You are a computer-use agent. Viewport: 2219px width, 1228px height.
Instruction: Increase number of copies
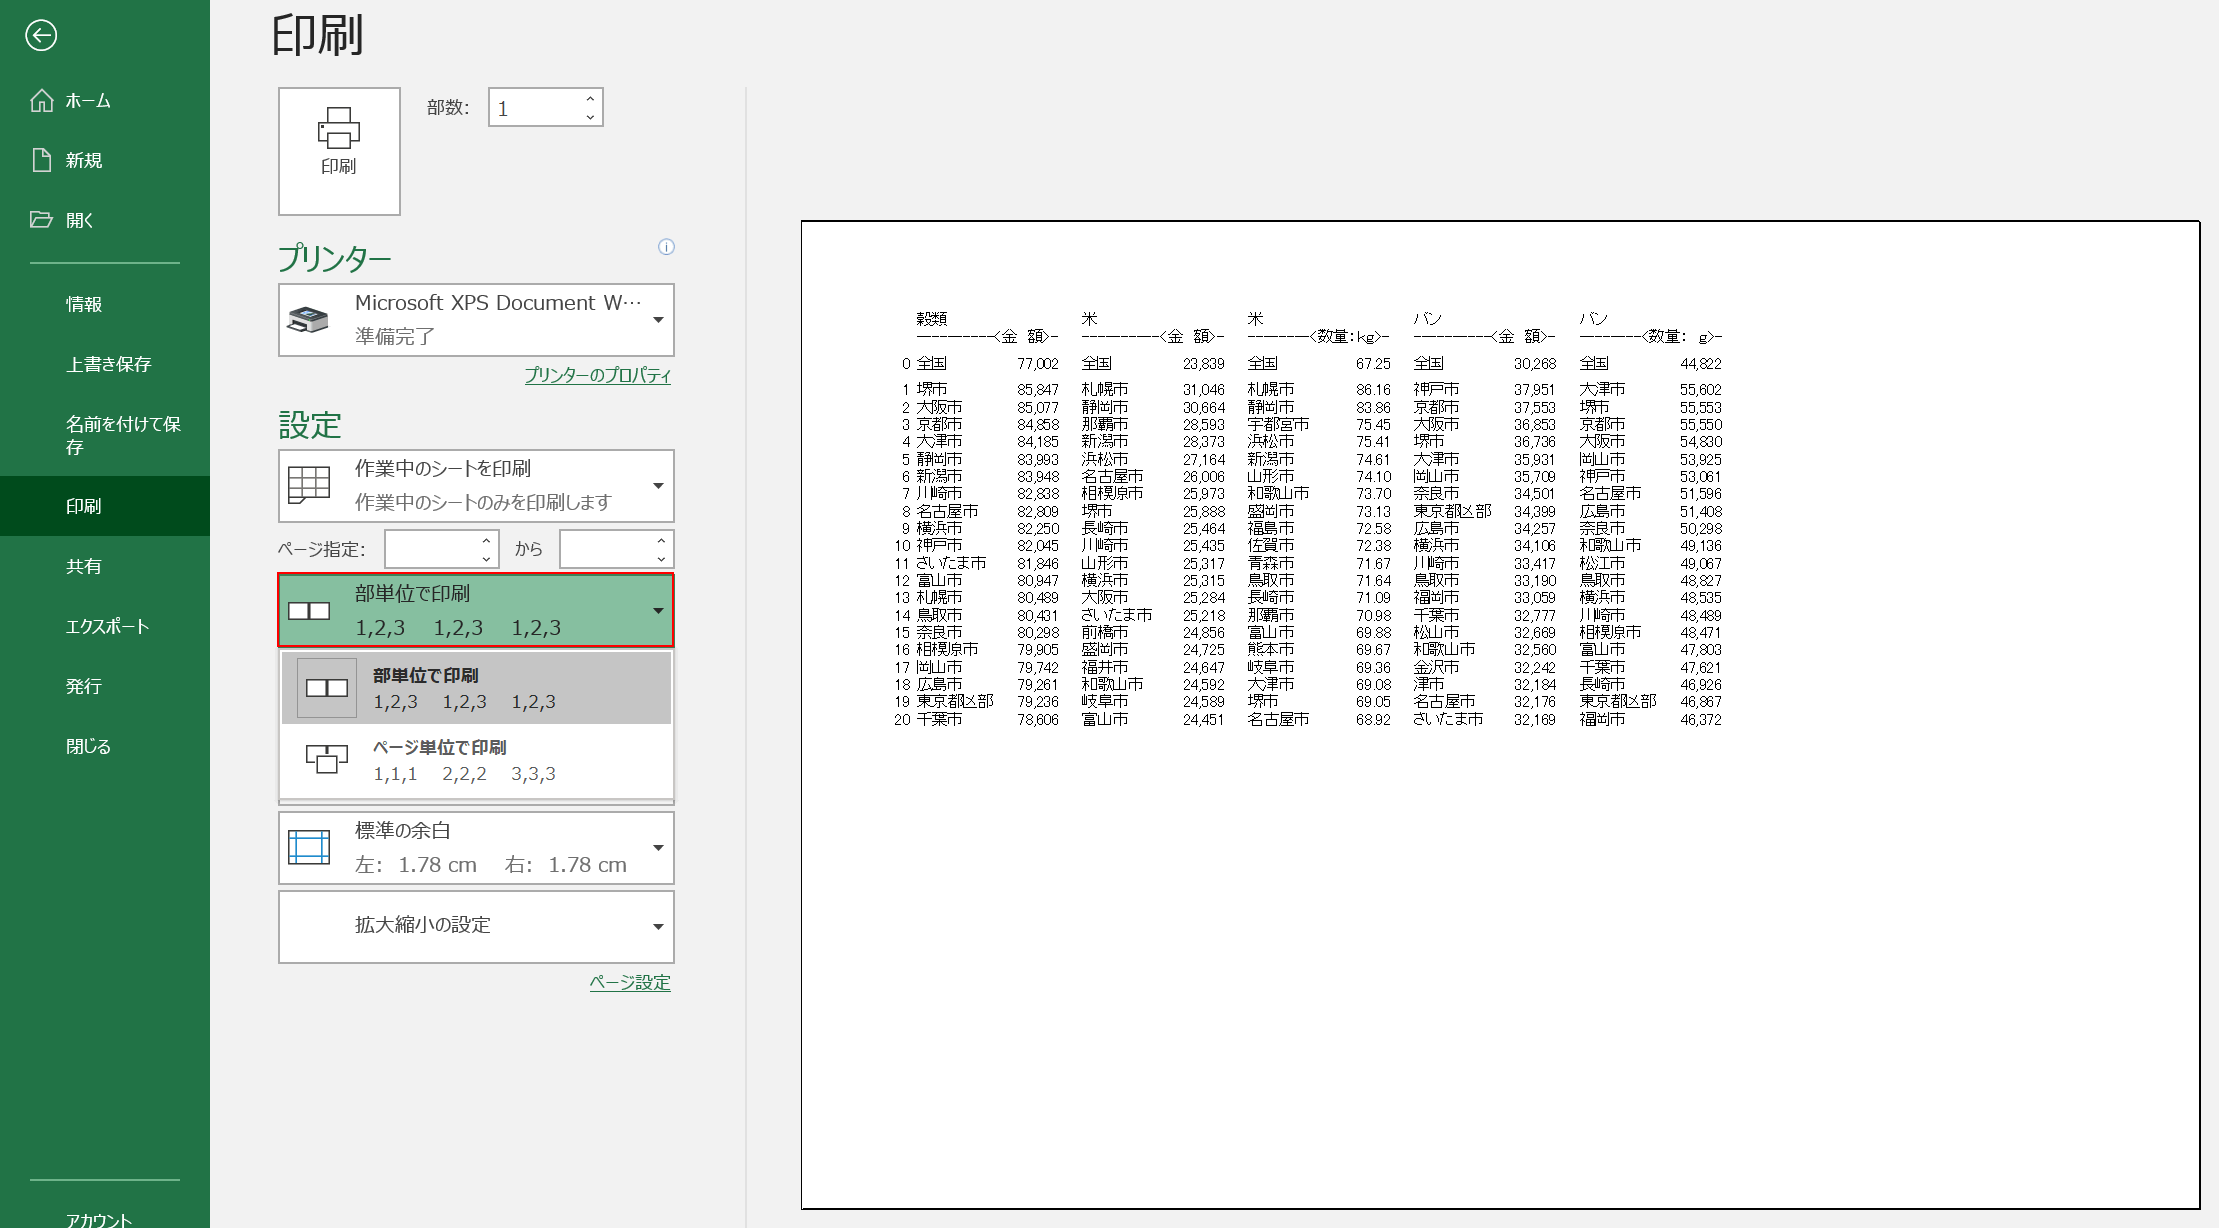[x=590, y=98]
